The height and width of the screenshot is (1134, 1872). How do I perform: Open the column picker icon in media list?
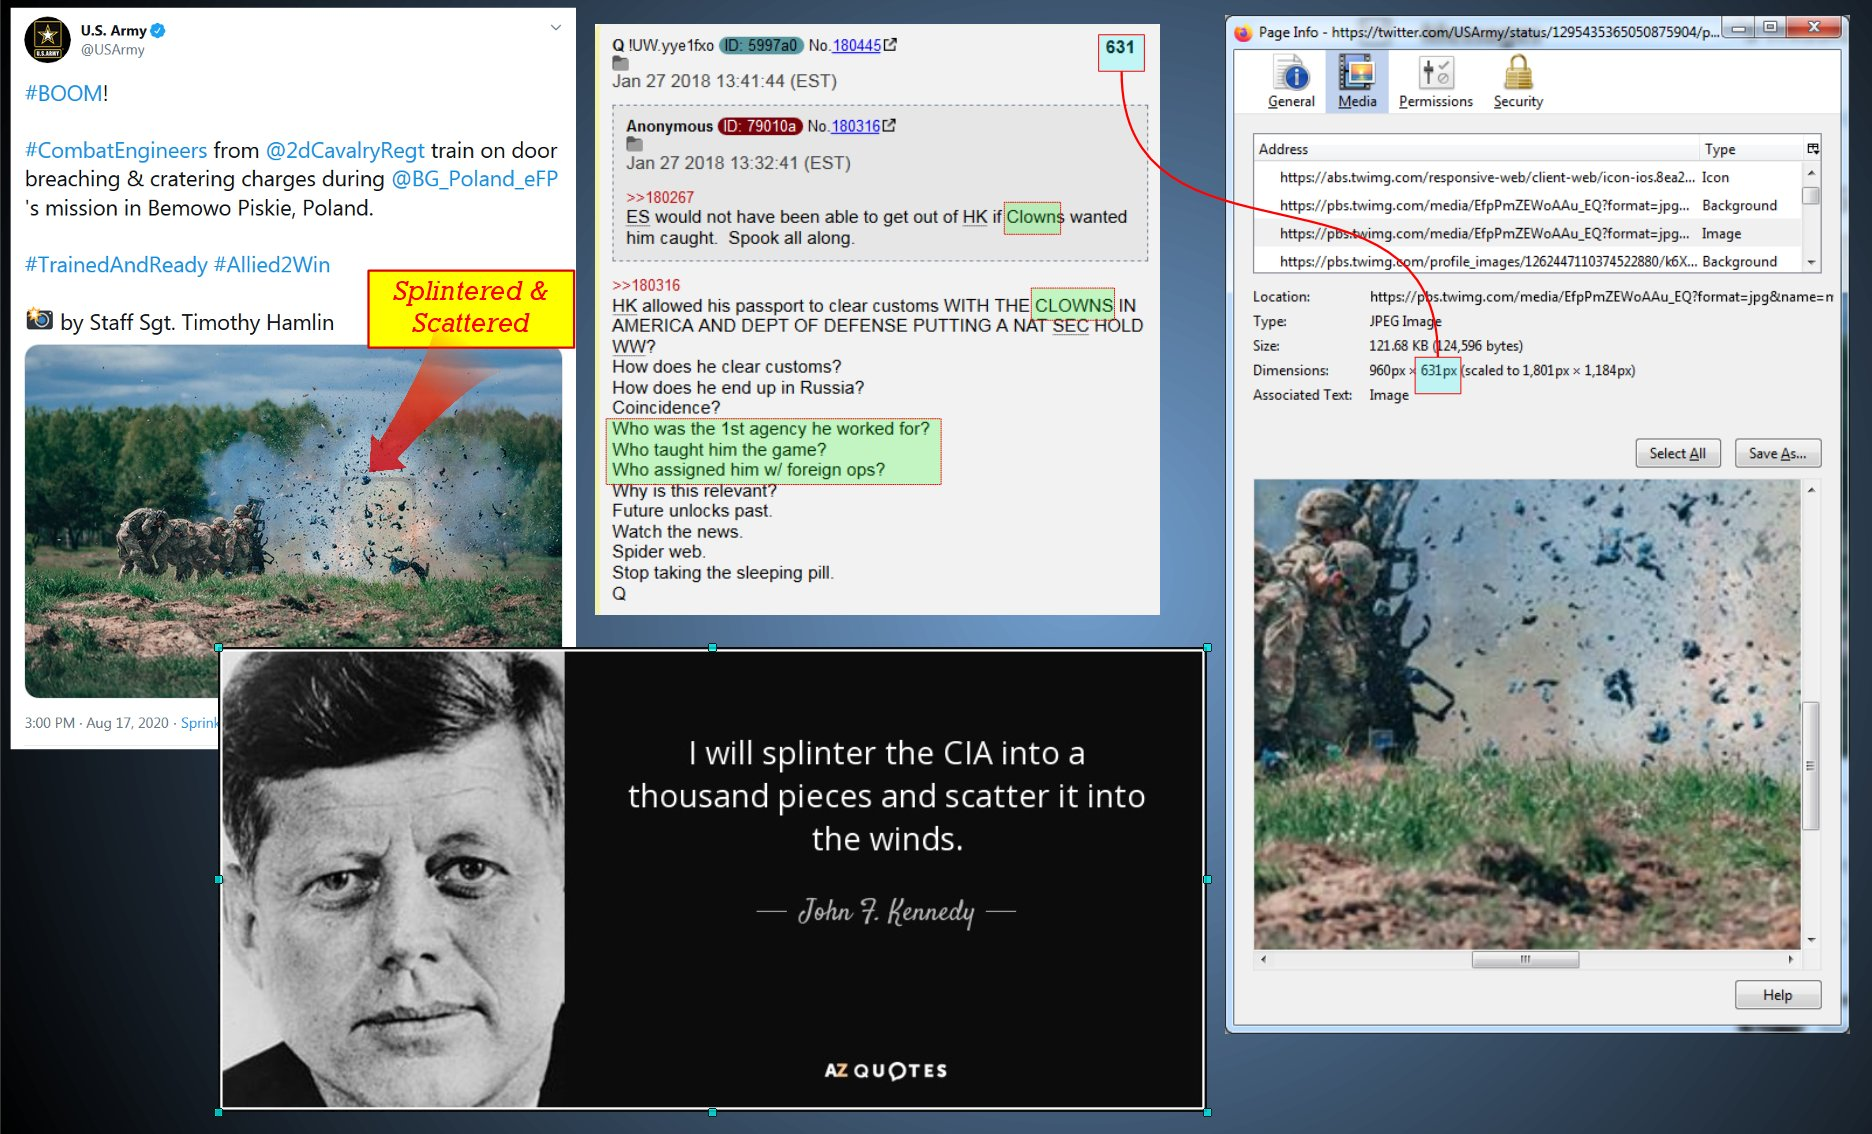coord(1812,149)
